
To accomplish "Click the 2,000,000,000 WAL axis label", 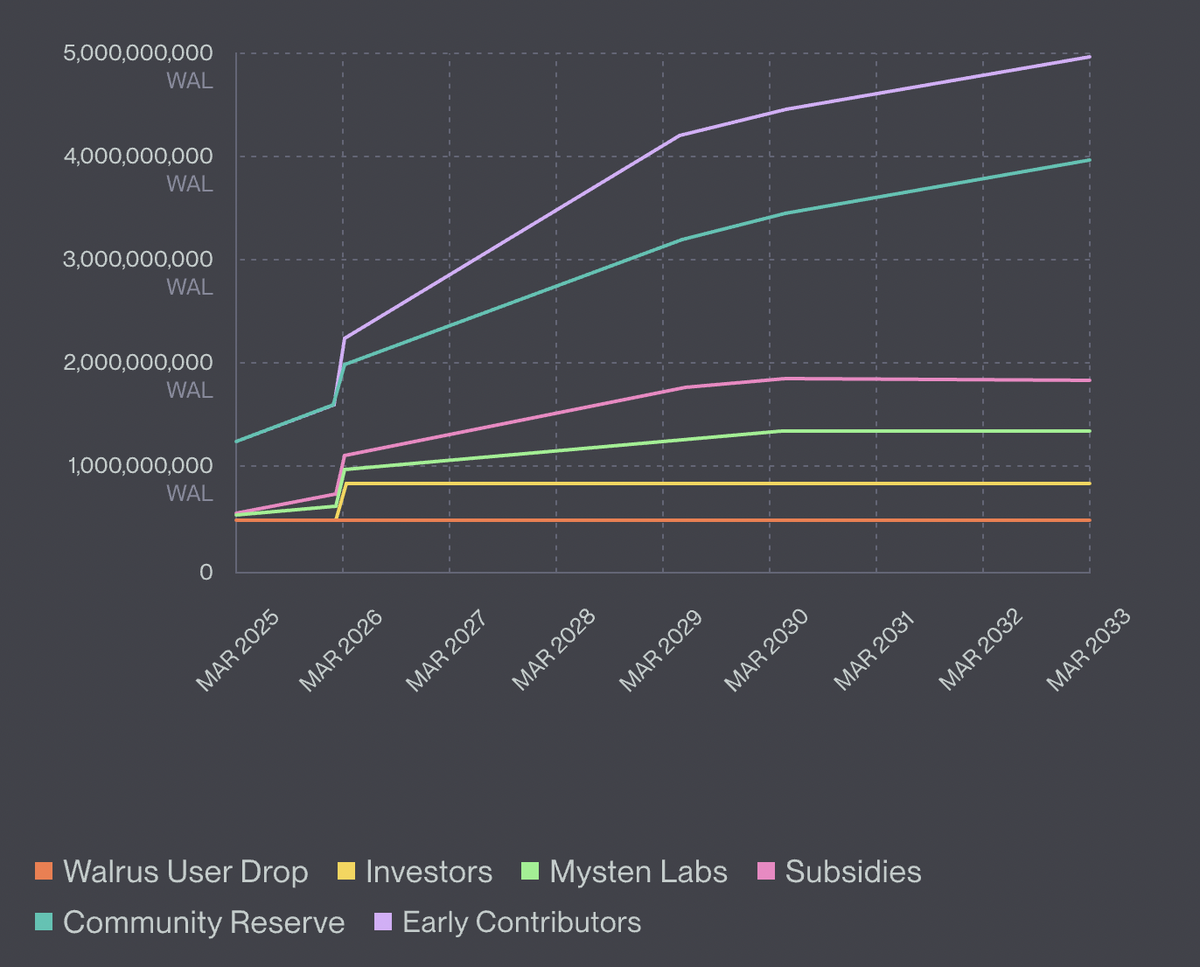I will 138,362.
